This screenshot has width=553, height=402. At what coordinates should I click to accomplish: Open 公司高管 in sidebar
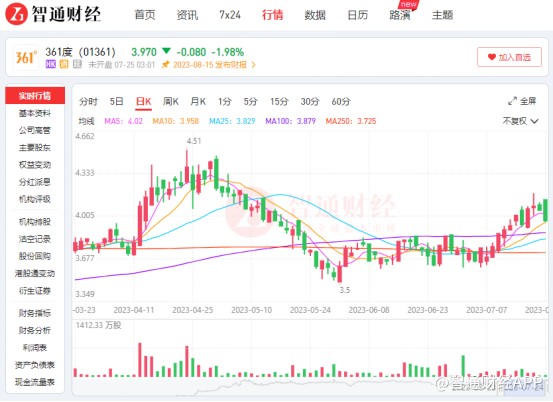pos(35,130)
